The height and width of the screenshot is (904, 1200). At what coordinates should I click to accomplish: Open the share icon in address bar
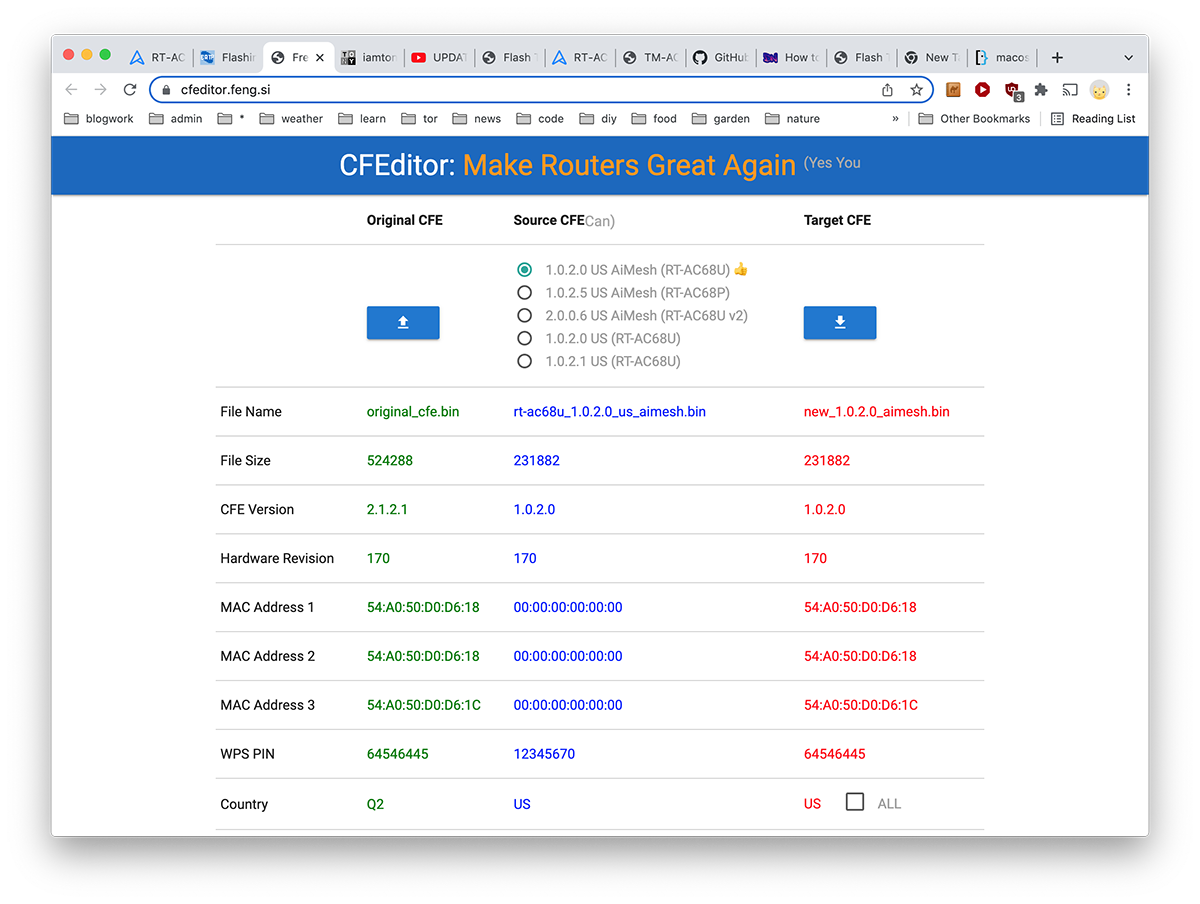click(887, 90)
